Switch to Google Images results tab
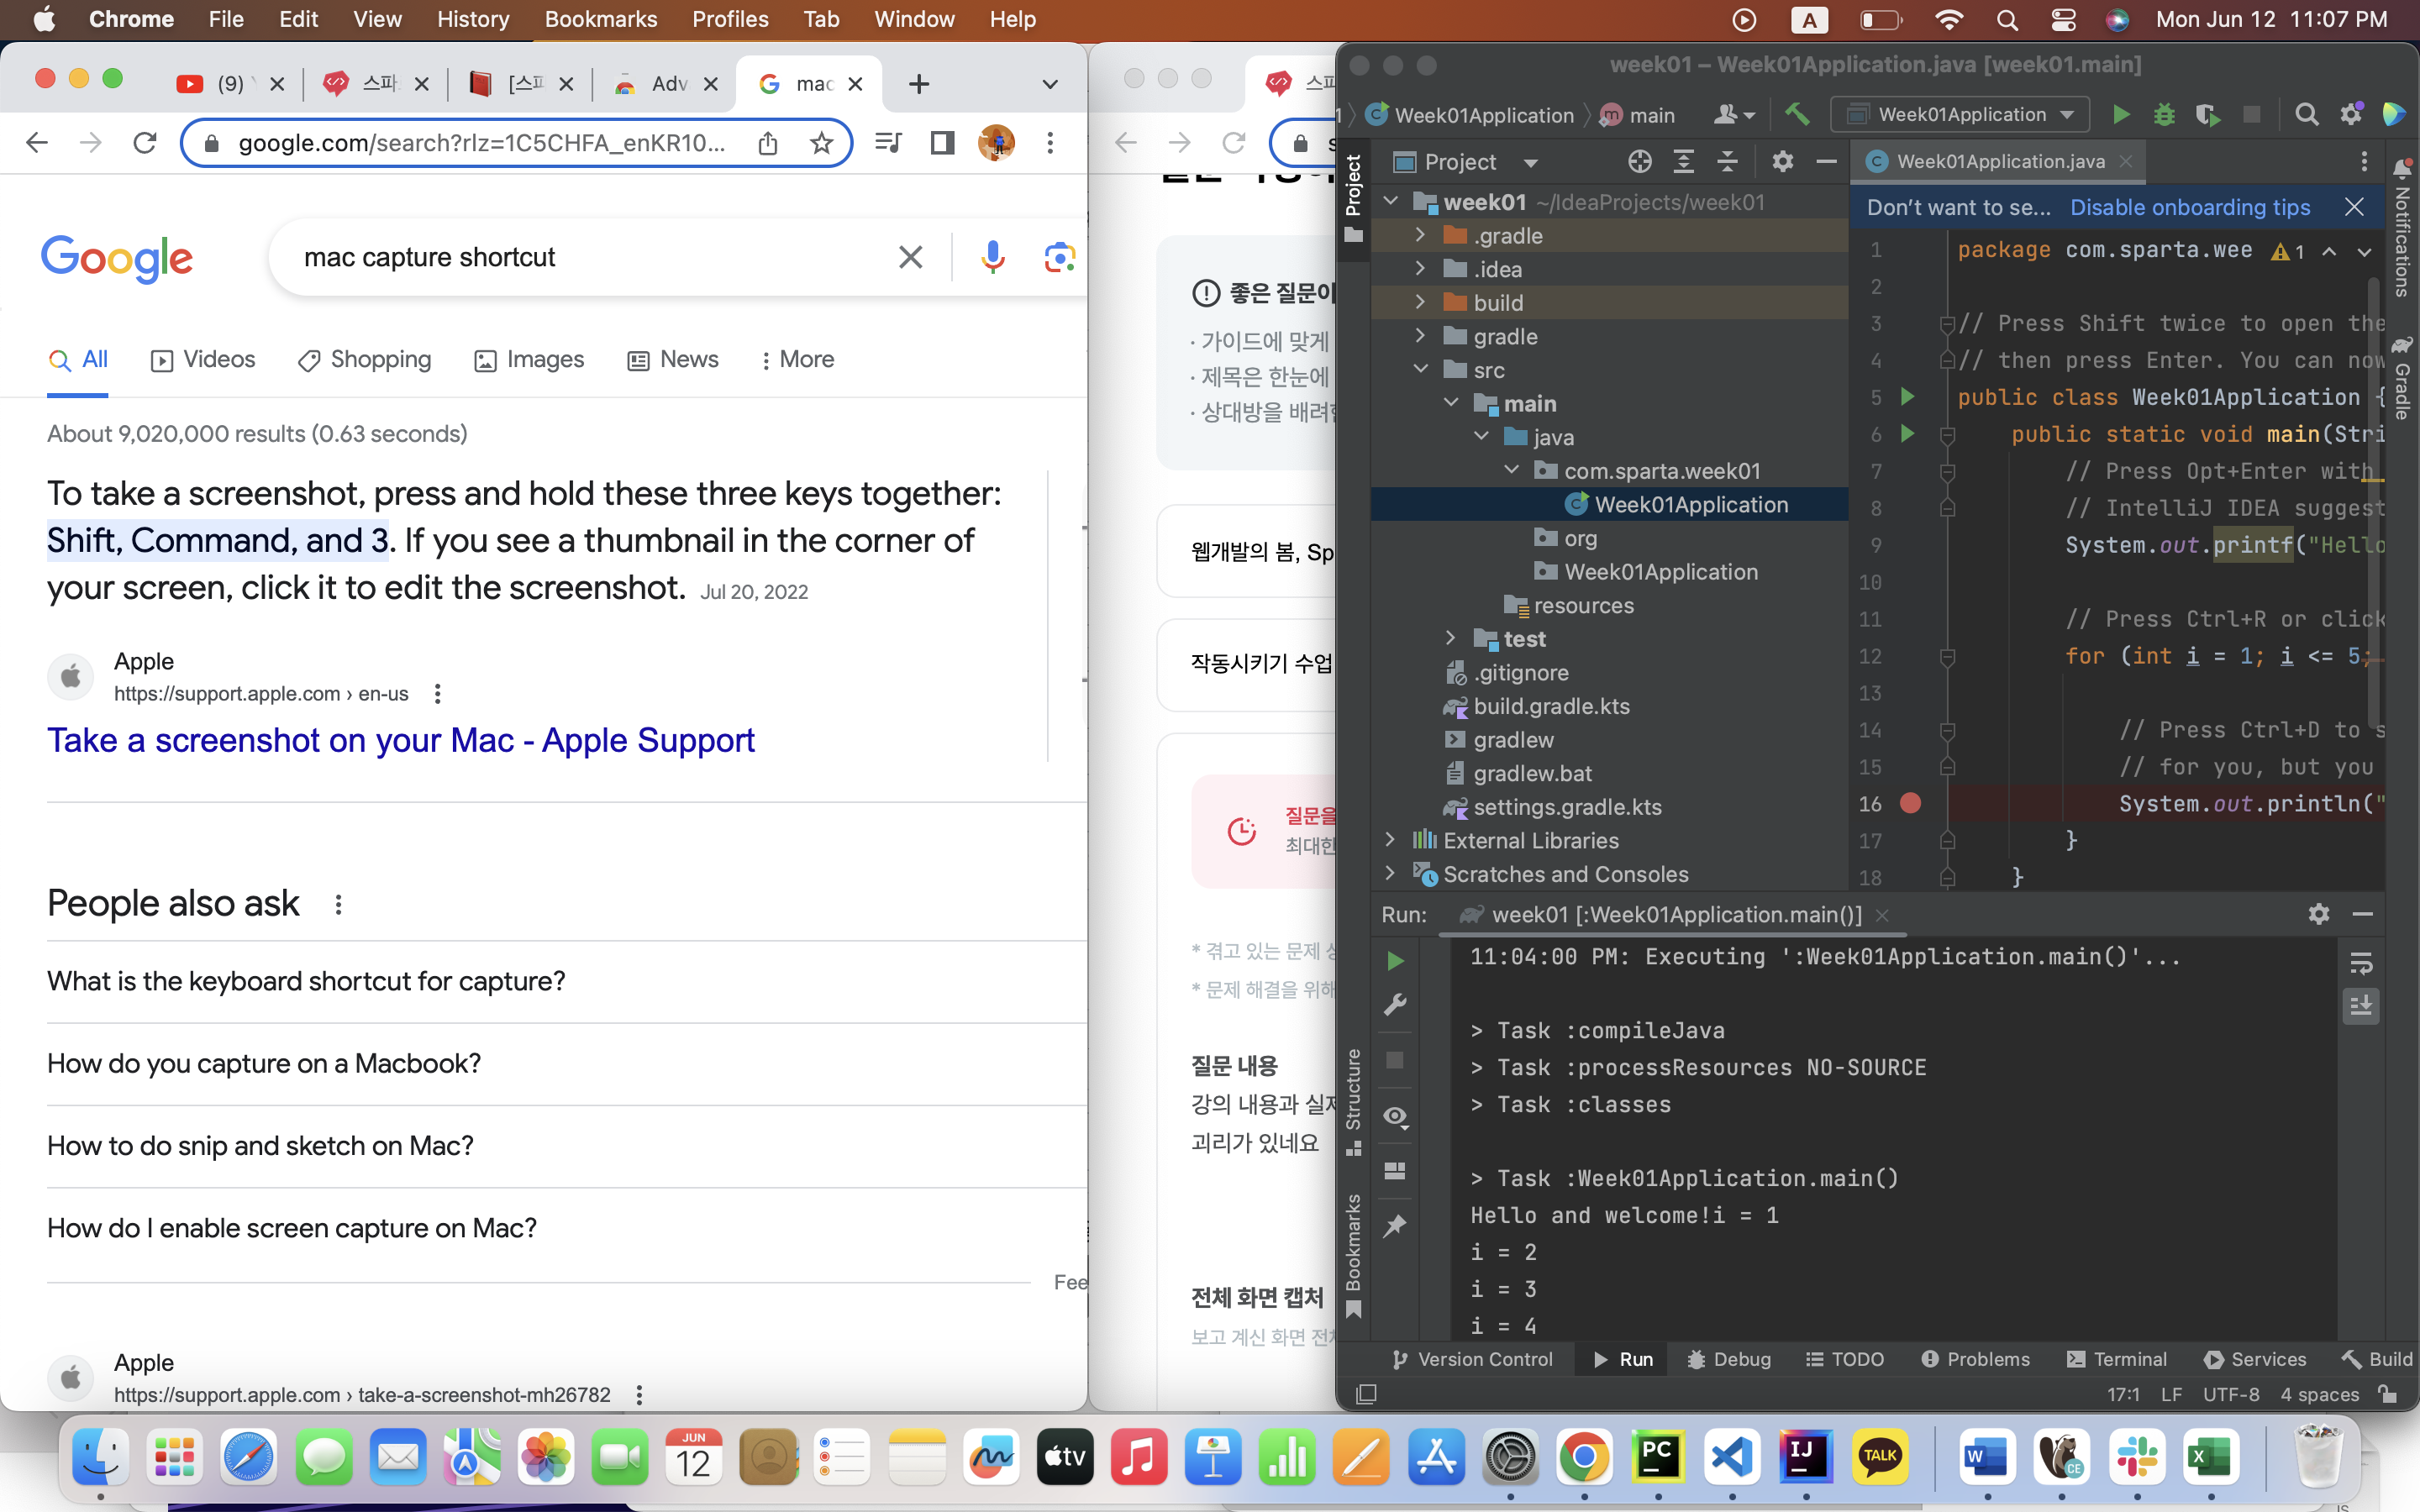2420x1512 pixels. [529, 359]
